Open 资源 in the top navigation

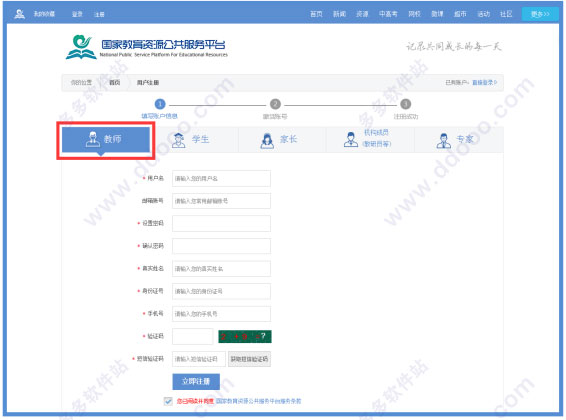[362, 14]
